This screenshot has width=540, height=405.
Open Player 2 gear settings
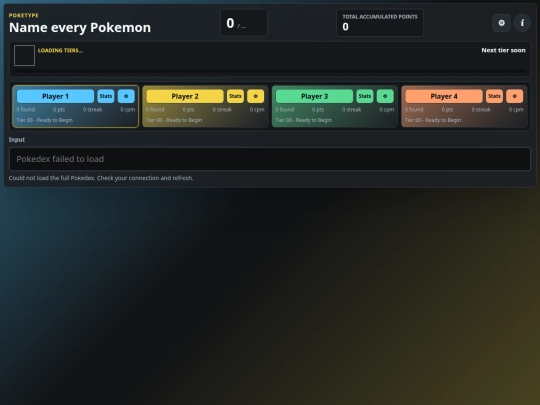[256, 96]
